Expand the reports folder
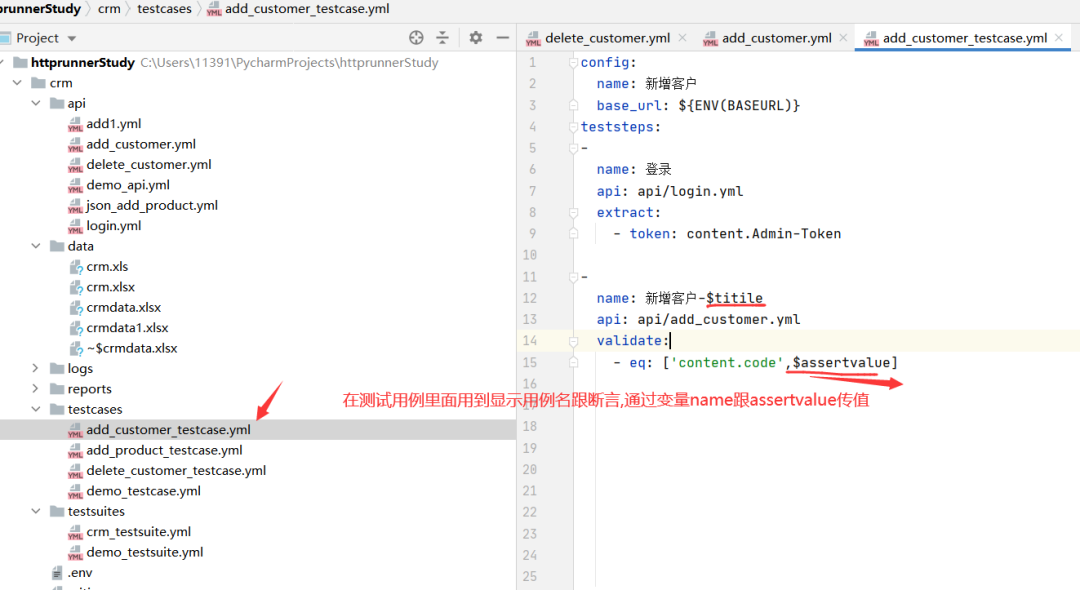The width and height of the screenshot is (1080, 590). 36,389
